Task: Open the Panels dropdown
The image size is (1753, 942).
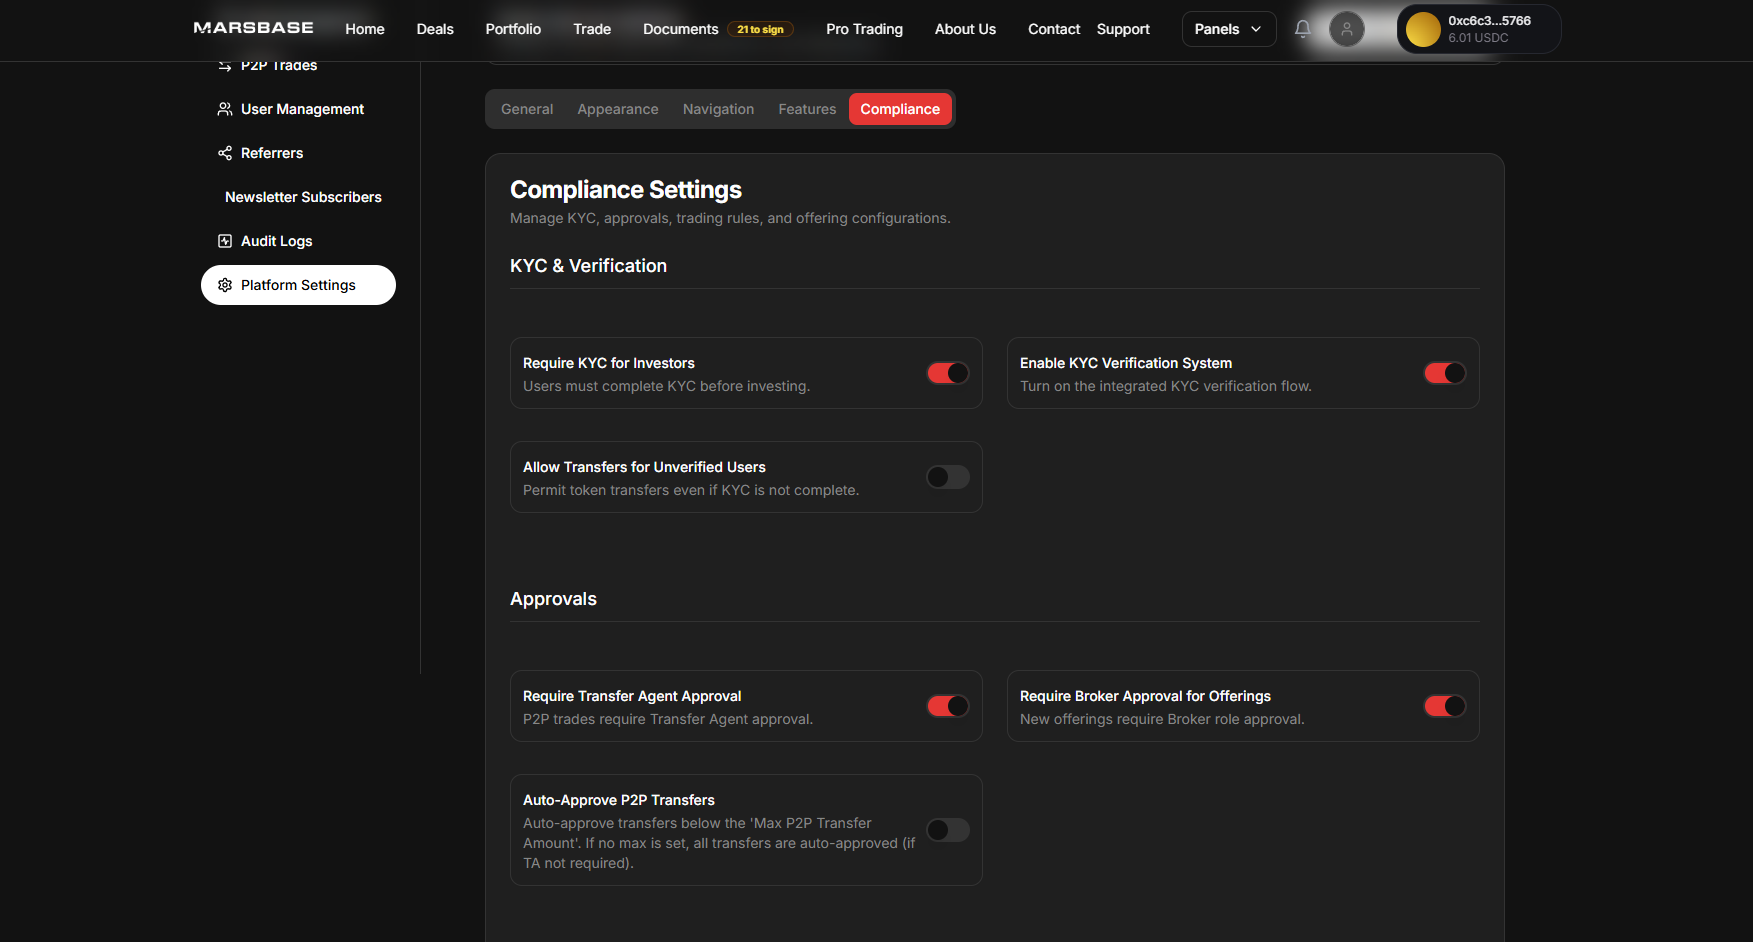Action: click(1228, 29)
